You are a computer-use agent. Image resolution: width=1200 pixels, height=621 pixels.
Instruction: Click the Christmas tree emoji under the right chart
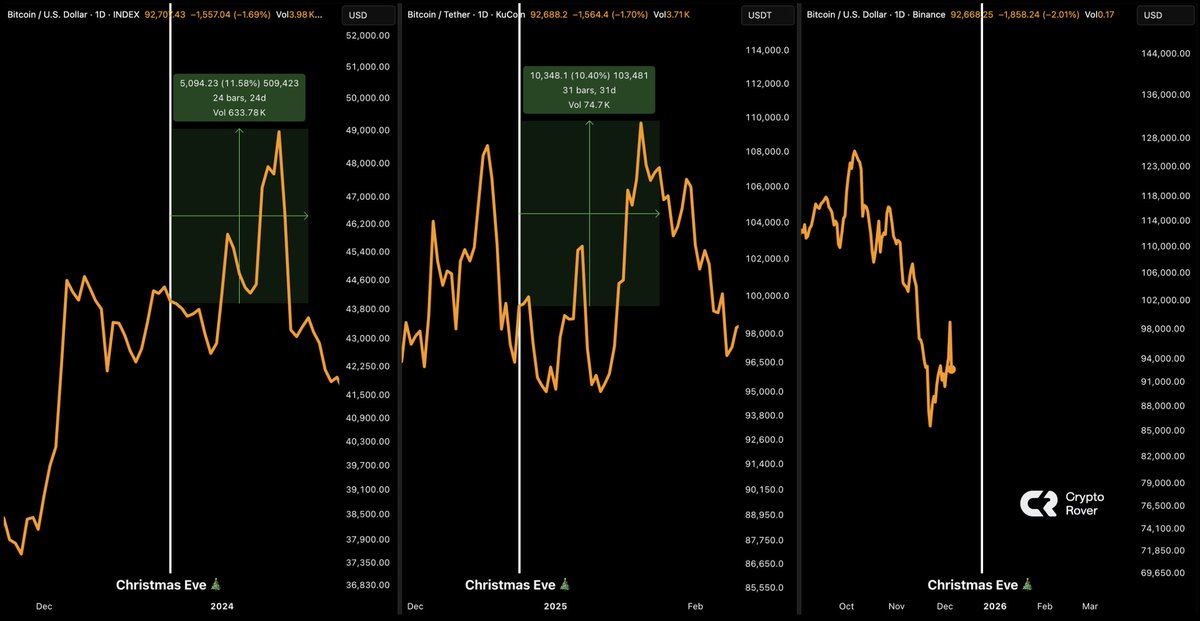point(1027,585)
